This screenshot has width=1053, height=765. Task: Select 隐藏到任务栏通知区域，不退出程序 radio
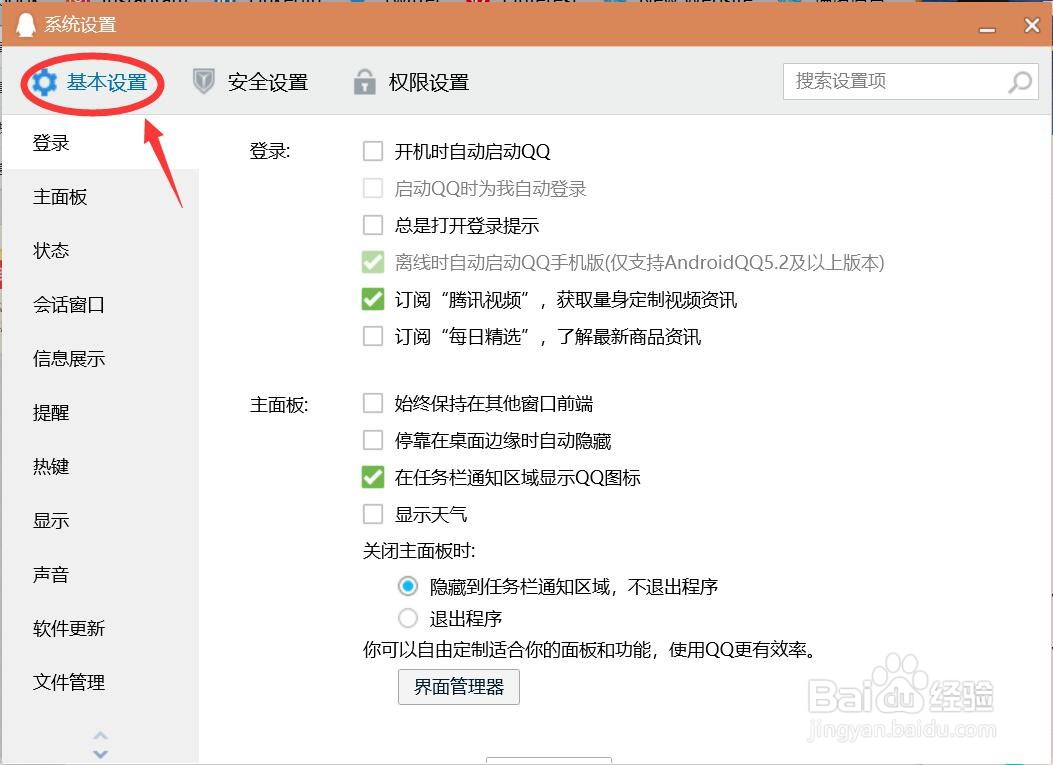click(408, 586)
